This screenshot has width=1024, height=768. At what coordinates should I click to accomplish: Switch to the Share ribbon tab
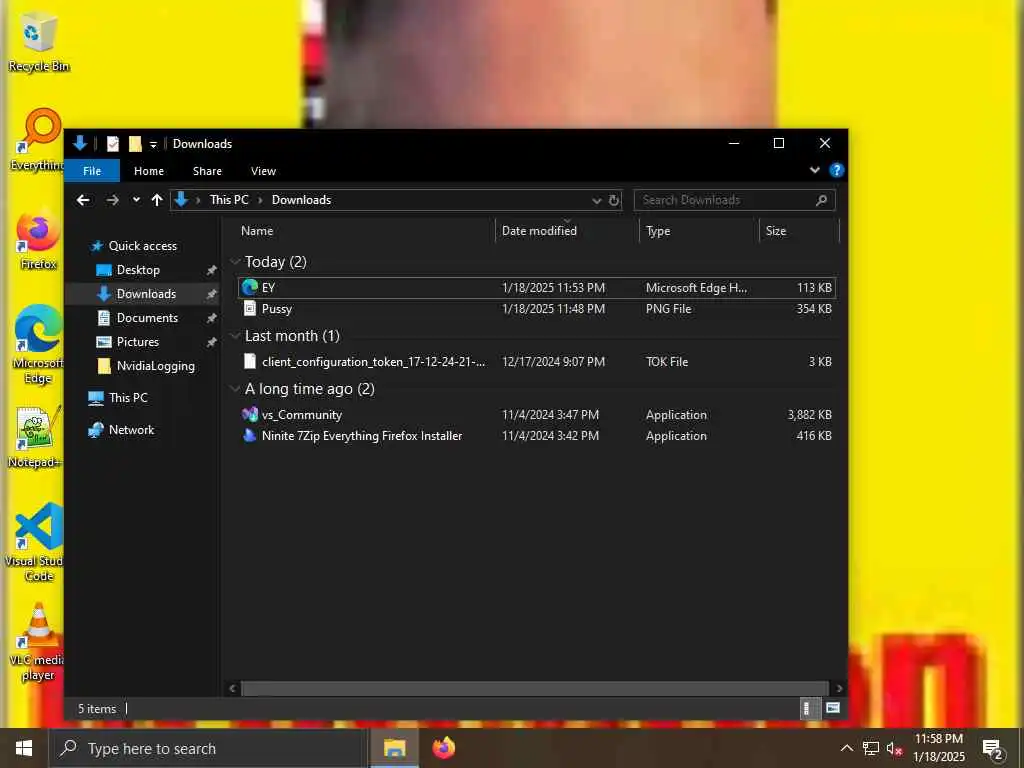(207, 171)
